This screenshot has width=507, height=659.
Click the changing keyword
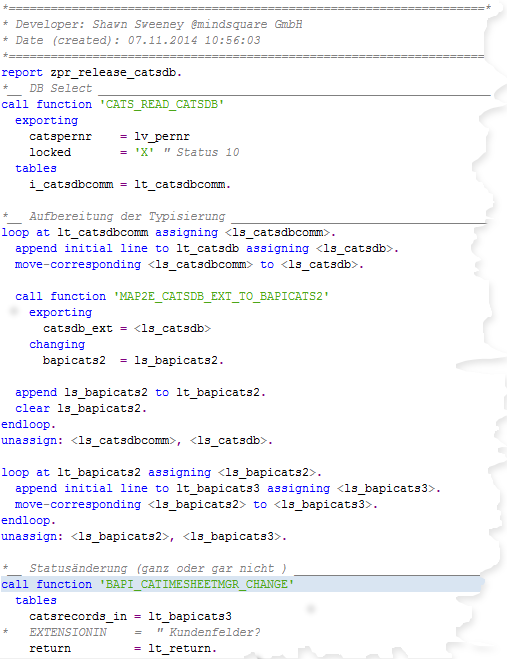pos(57,344)
